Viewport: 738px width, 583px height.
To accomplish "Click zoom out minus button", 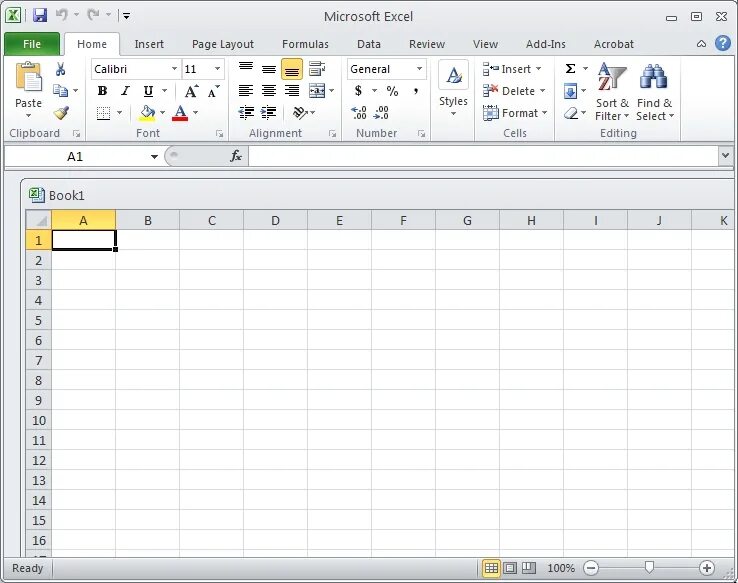I will tap(591, 568).
